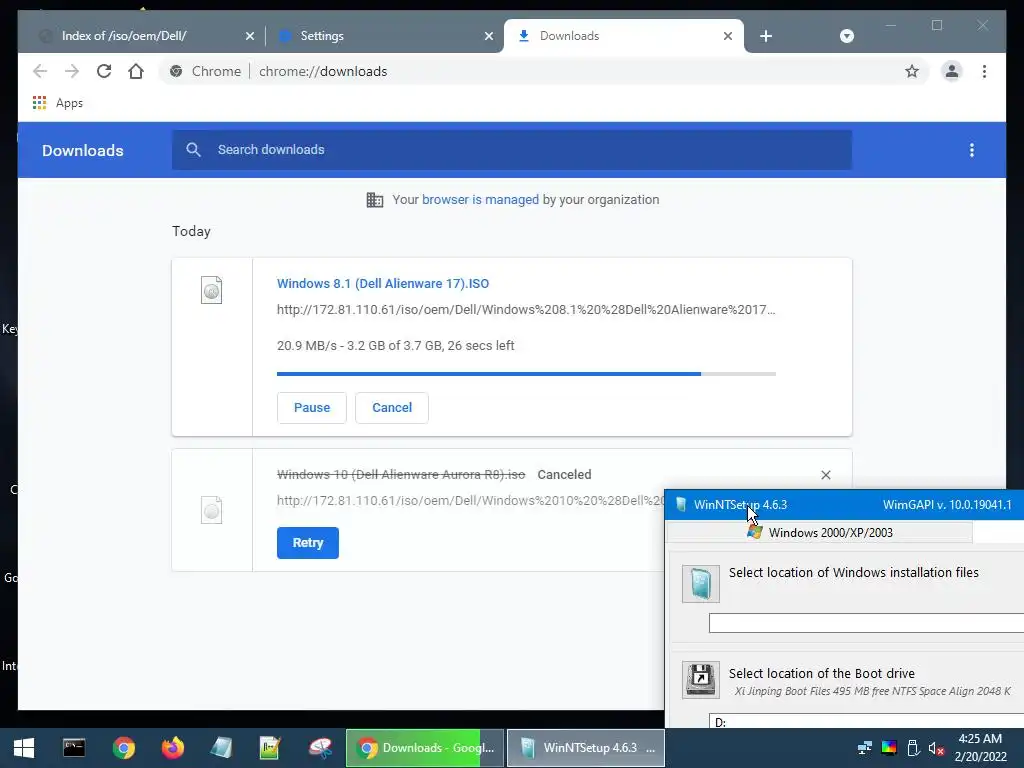This screenshot has height=768, width=1024.
Task: Click the WinNTSetup title bar app icon
Action: pyautogui.click(x=680, y=505)
